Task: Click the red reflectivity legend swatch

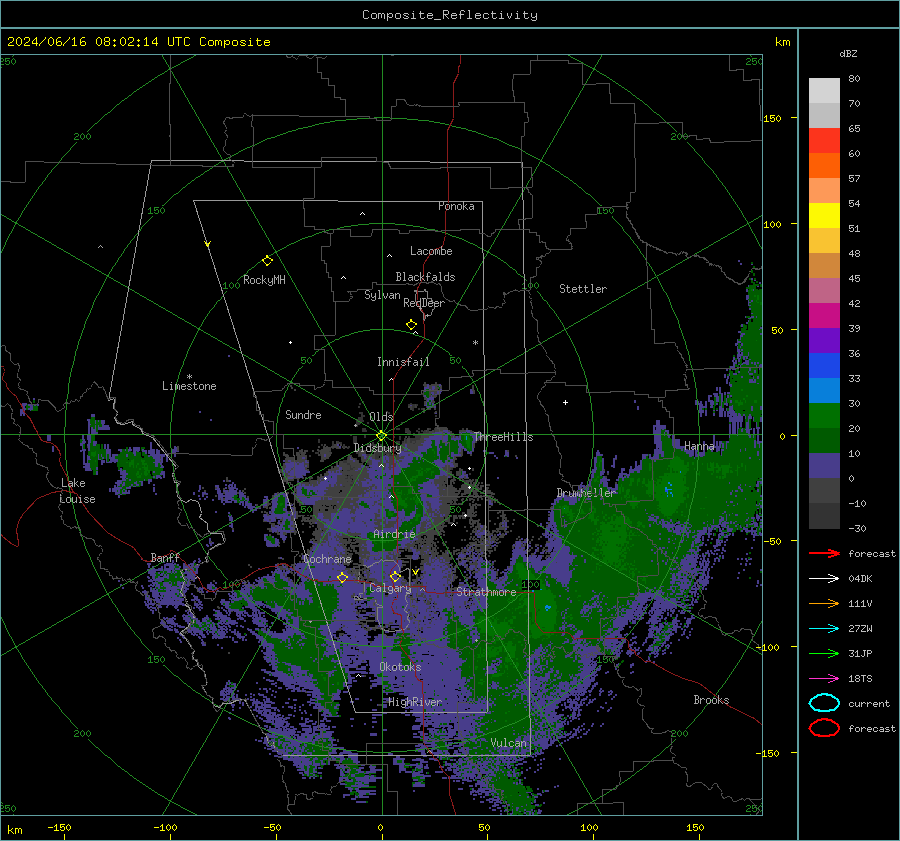Action: [824, 141]
